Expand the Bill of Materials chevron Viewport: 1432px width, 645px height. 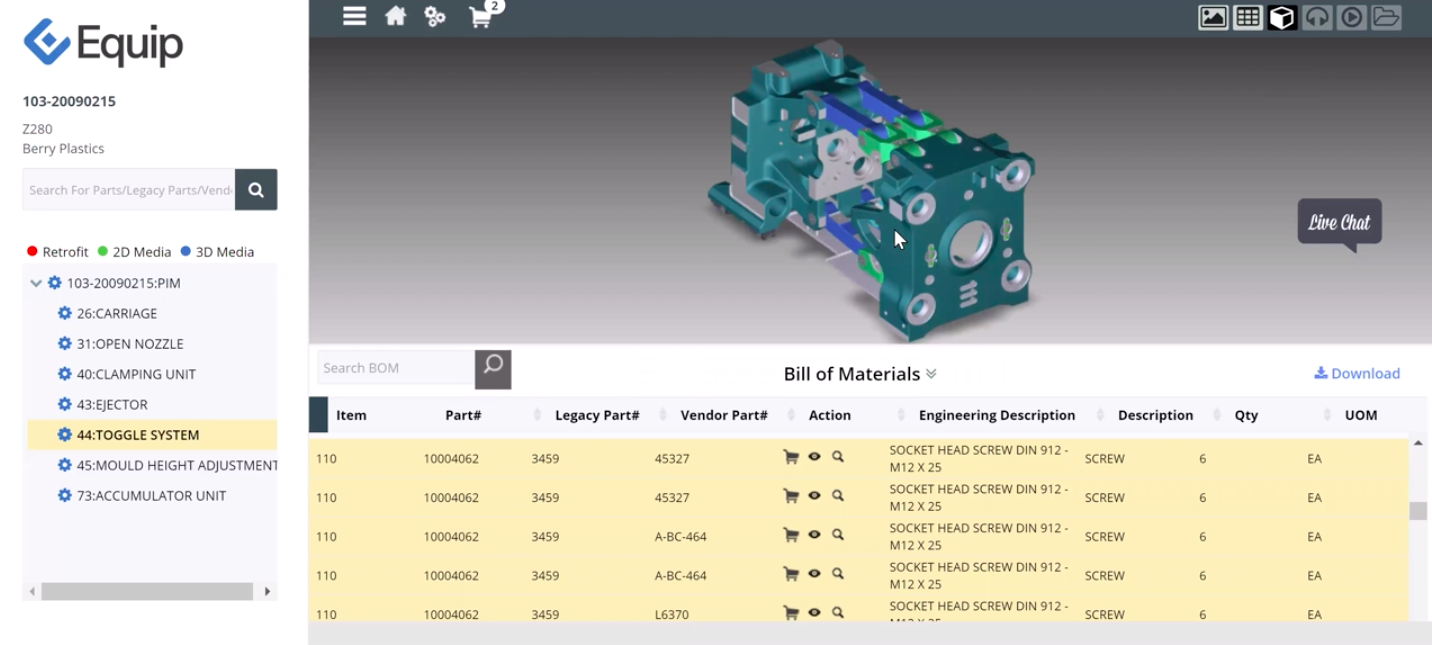coord(931,374)
